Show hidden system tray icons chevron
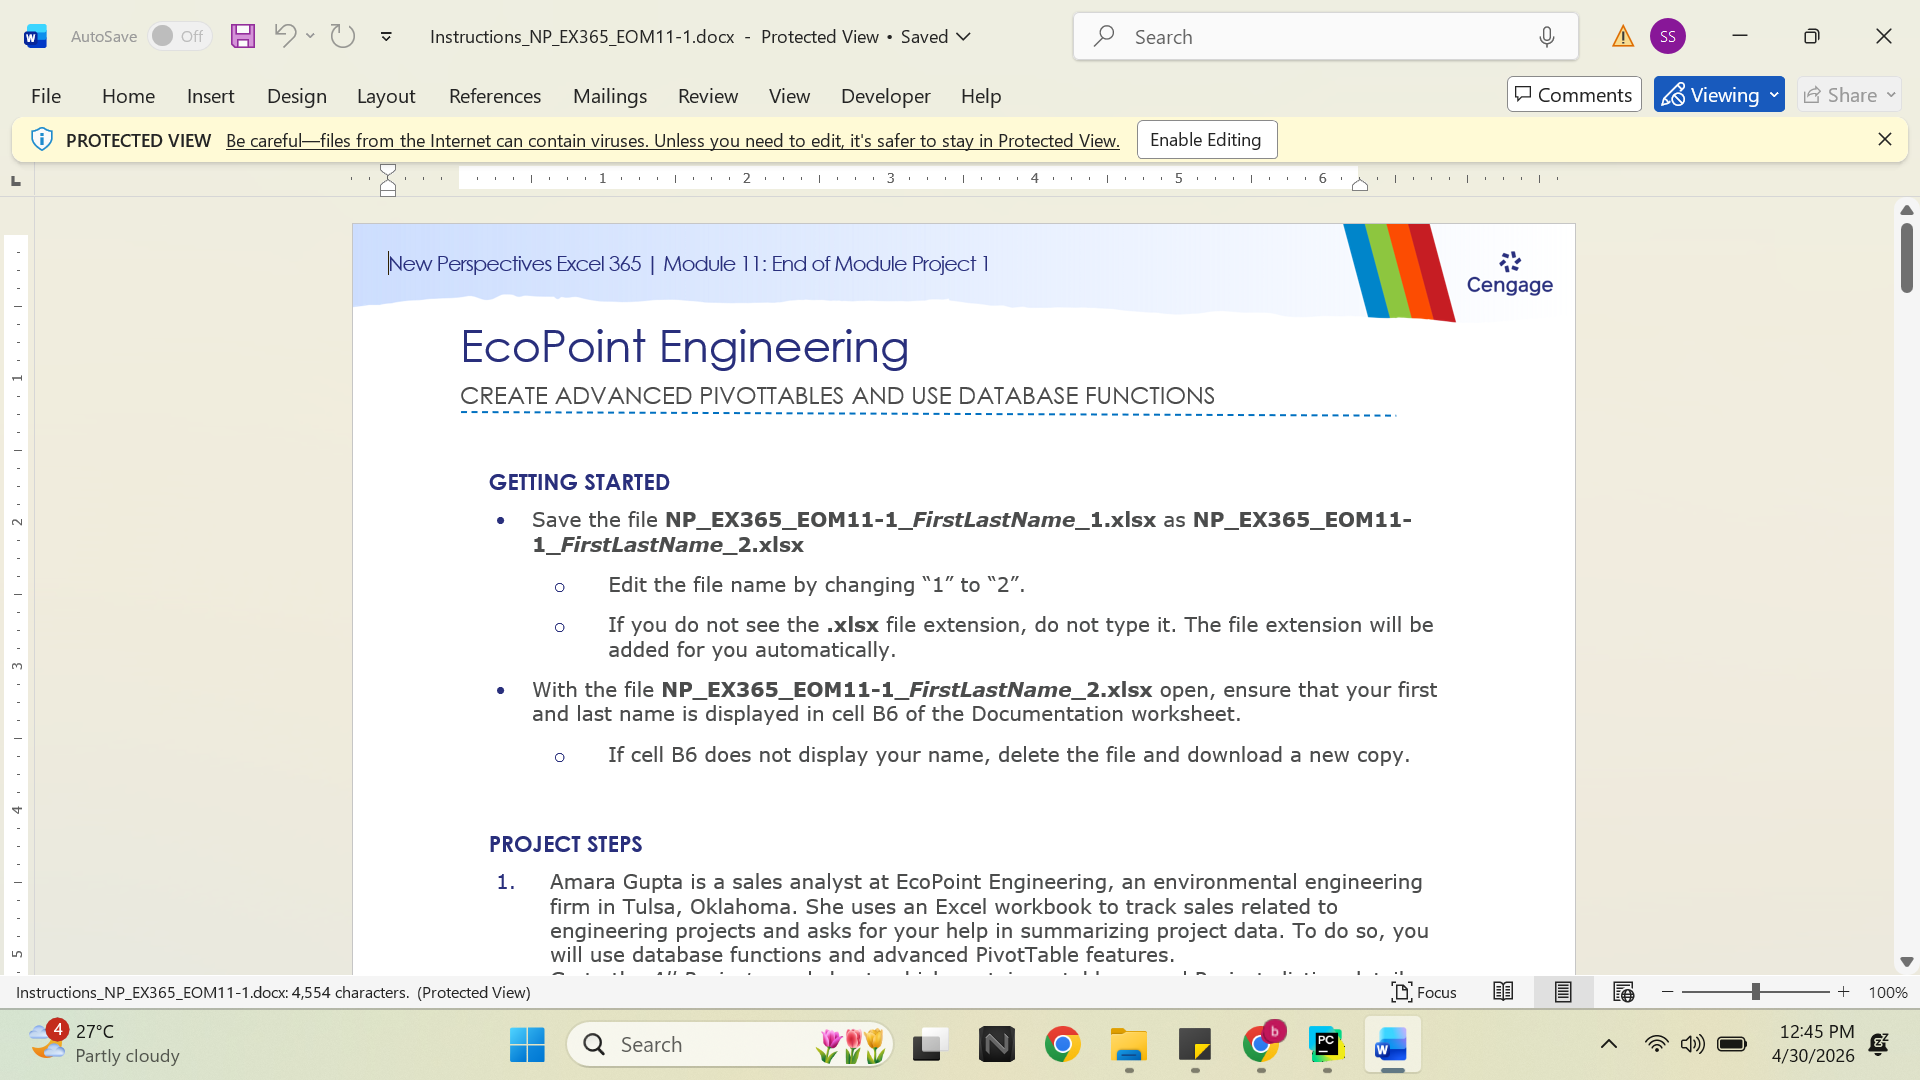Viewport: 1920px width, 1080px height. pos(1609,1045)
